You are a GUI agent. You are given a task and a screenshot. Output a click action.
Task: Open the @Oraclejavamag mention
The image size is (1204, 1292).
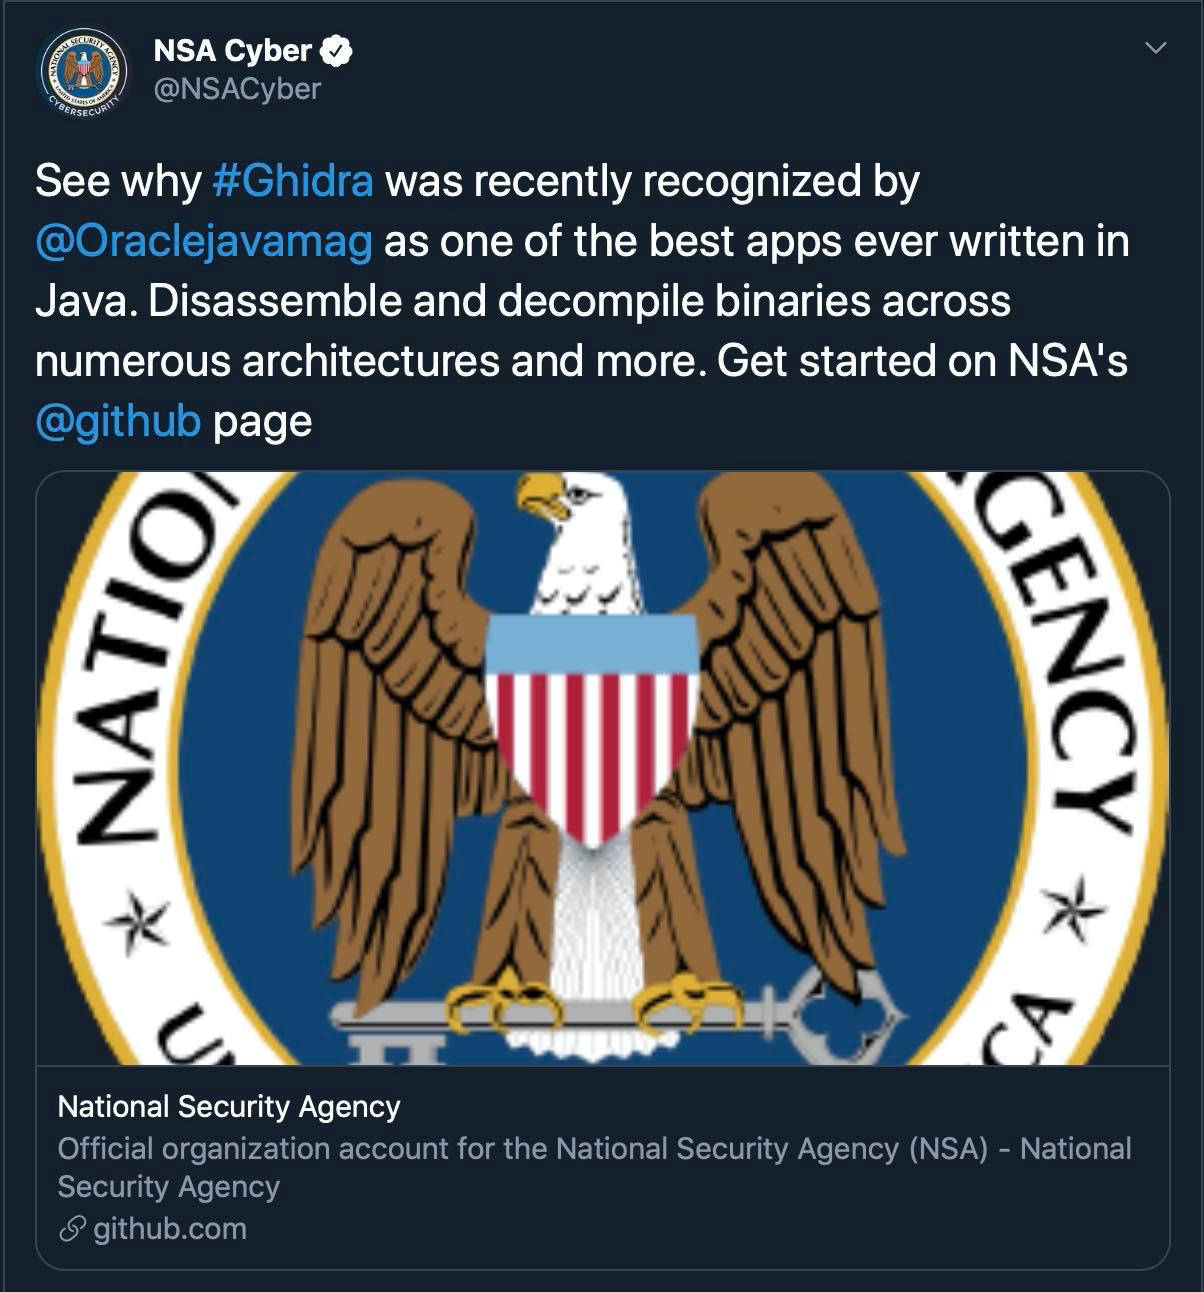click(x=204, y=242)
